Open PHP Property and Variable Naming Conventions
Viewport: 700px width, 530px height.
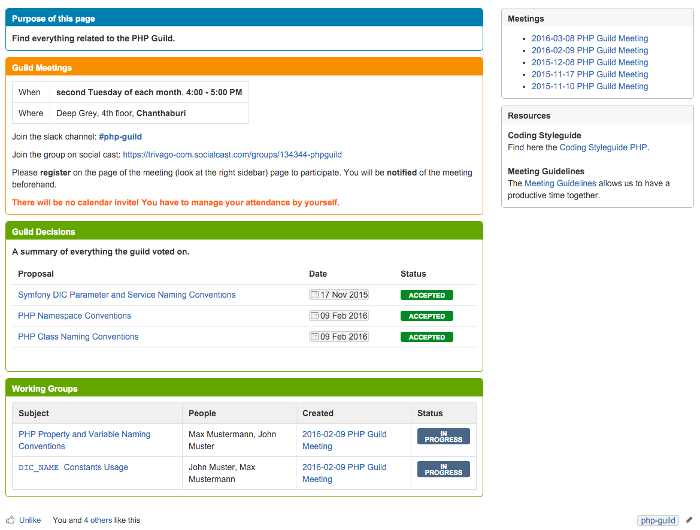[x=84, y=440]
